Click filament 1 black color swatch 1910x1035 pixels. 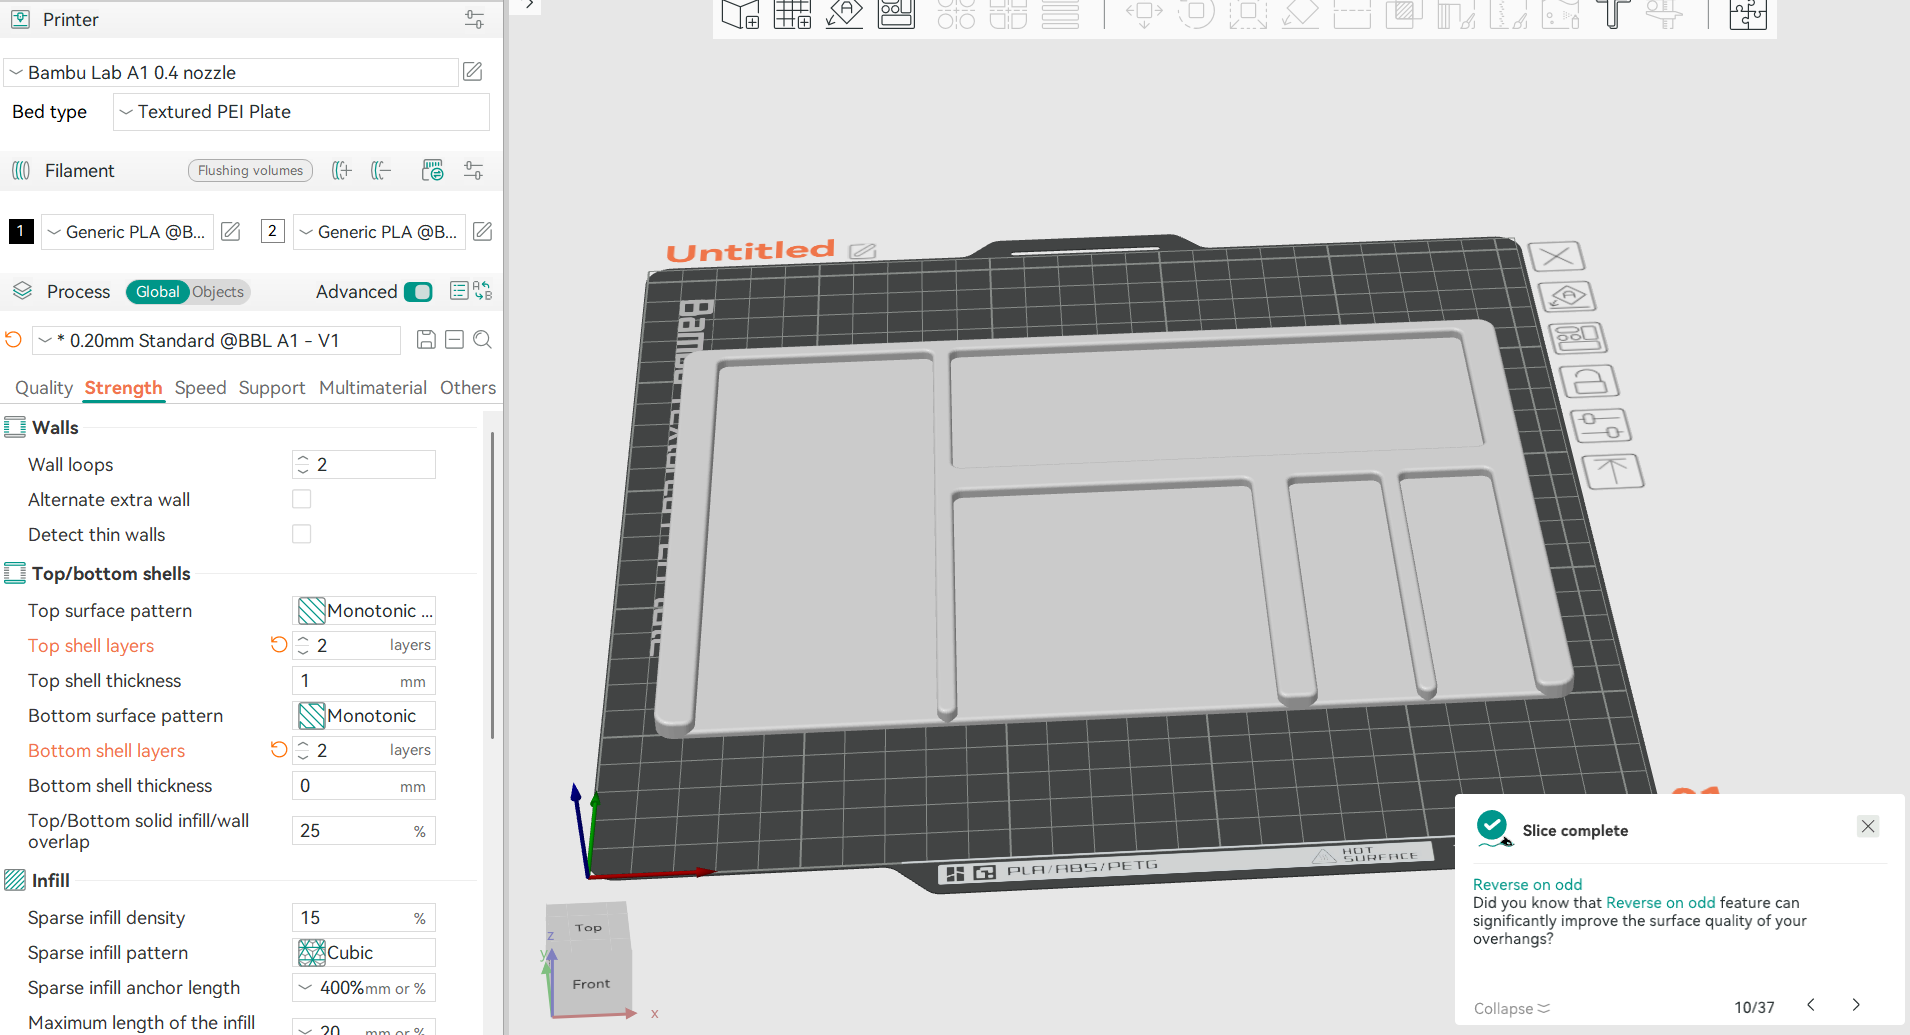coord(21,232)
